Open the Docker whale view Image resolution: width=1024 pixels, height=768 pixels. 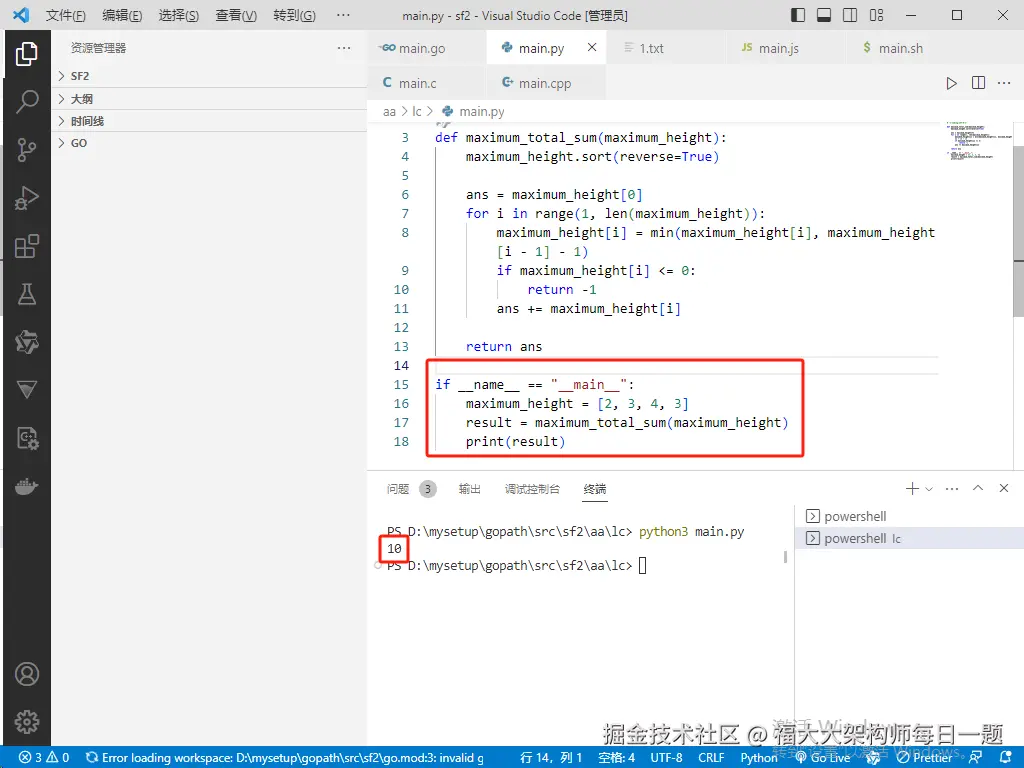pos(26,487)
